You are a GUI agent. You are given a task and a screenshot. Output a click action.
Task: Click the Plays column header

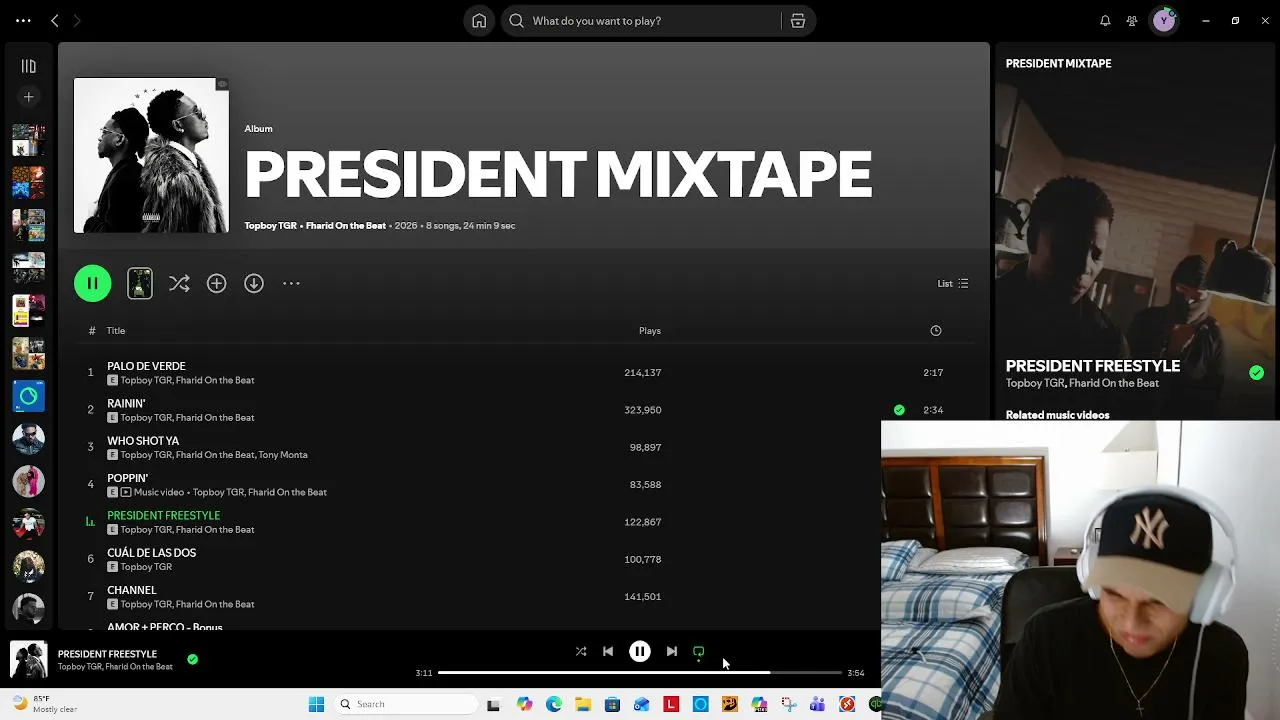tap(650, 331)
